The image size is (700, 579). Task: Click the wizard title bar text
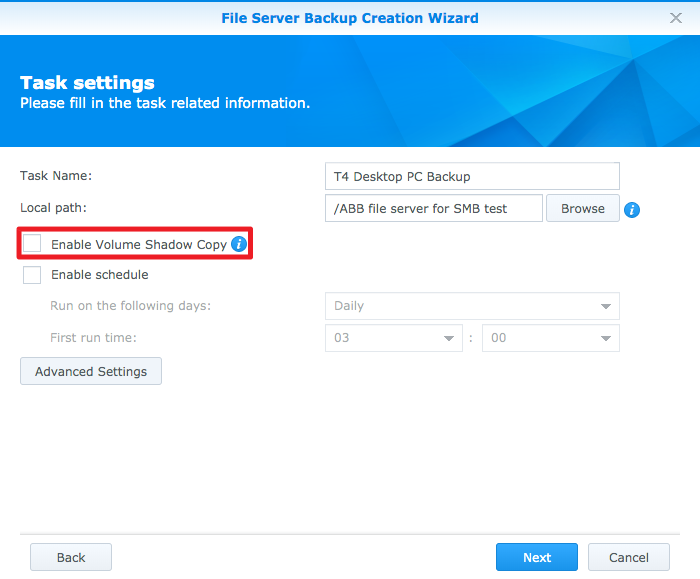pos(350,18)
